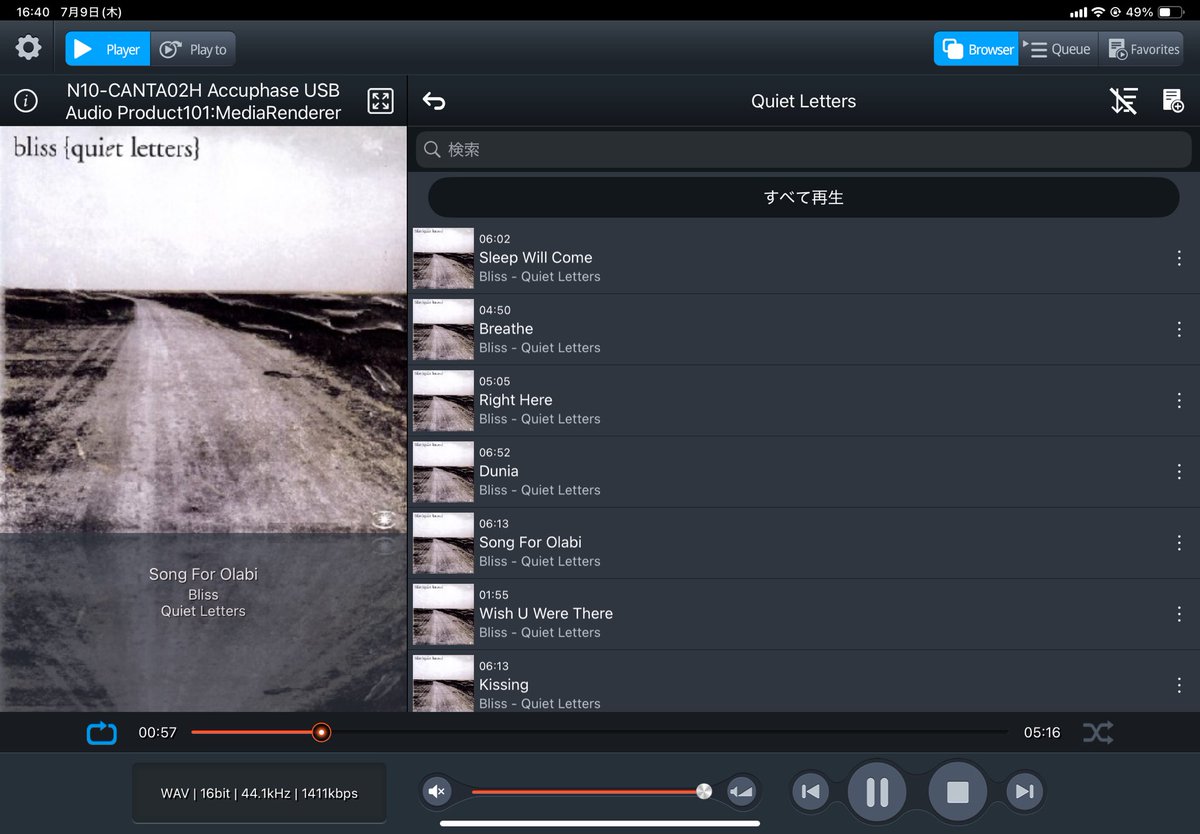
Task: Play the track Right Here
Action: pos(803,400)
